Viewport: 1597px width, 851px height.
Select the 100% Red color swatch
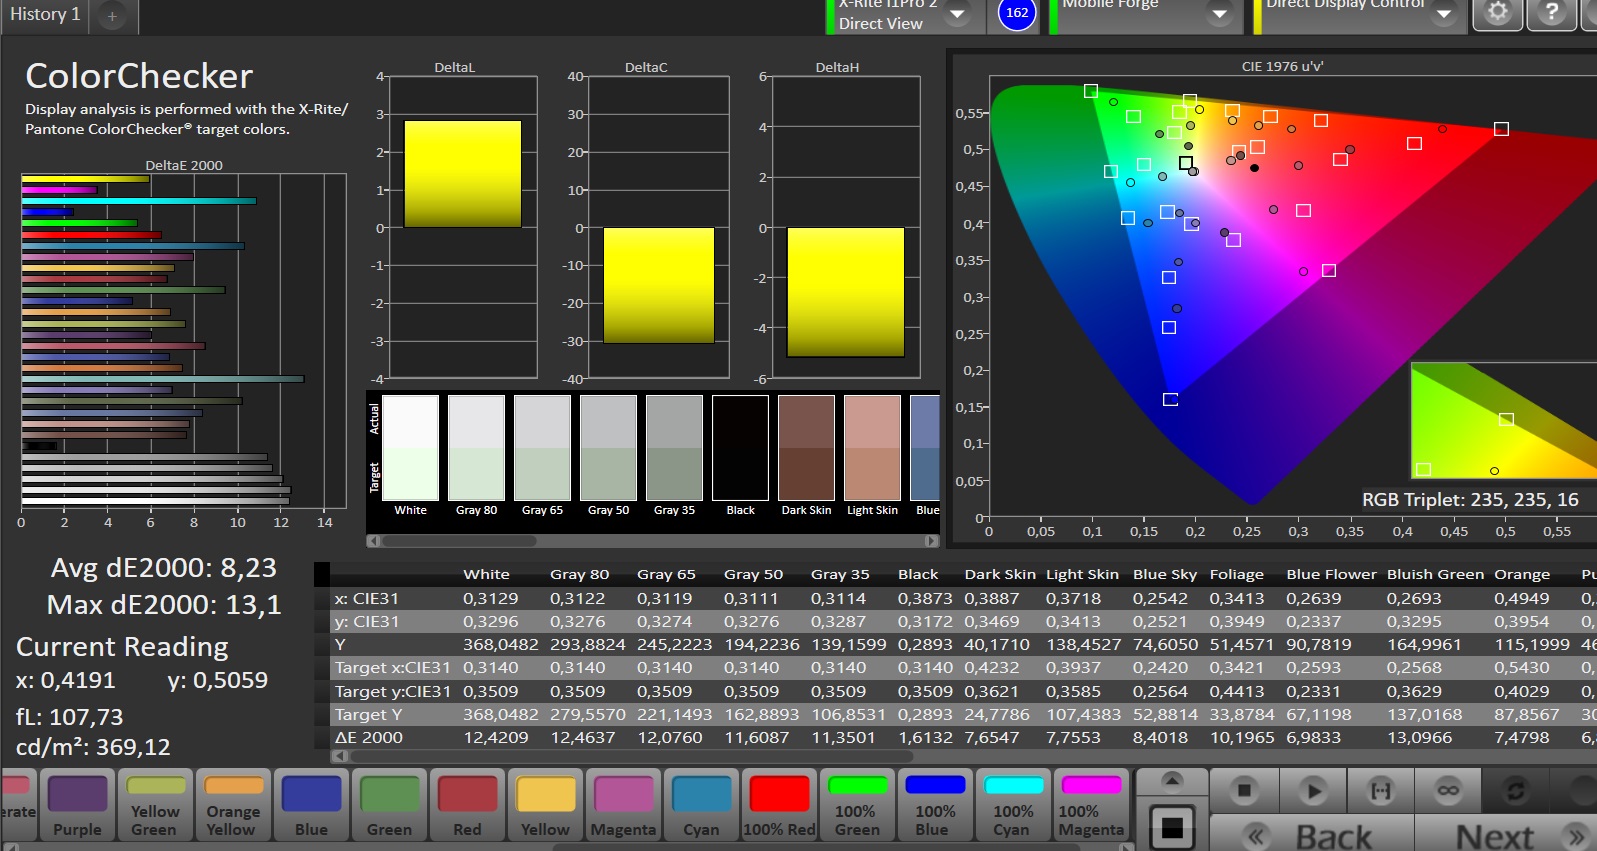click(x=779, y=806)
